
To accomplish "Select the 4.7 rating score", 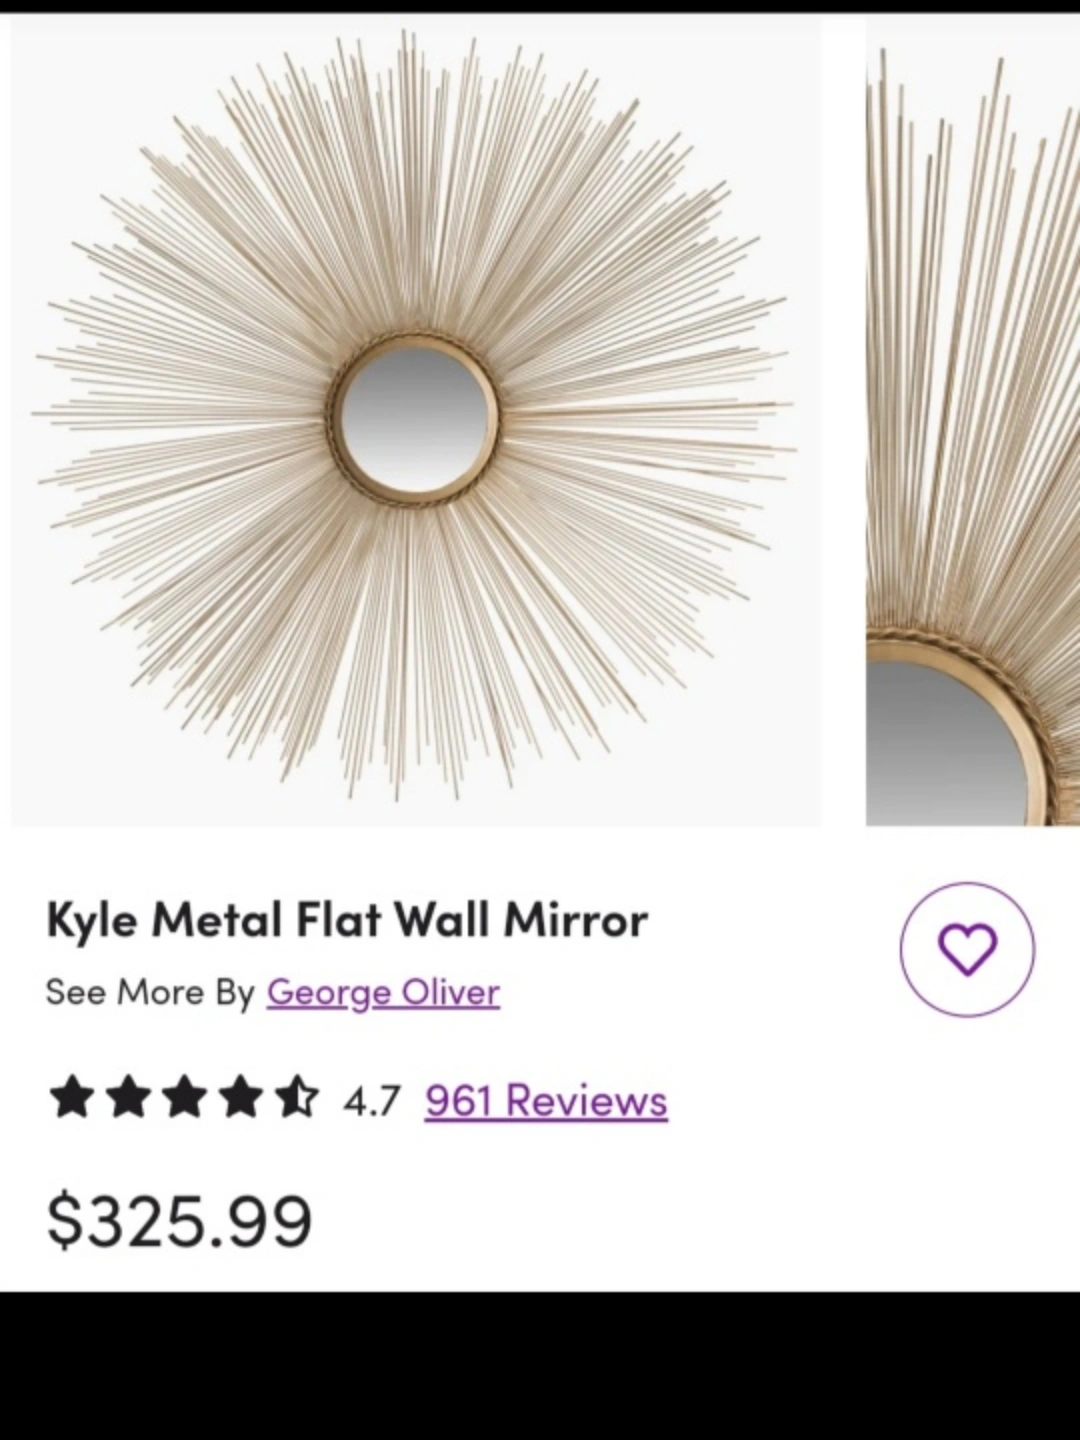I will pos(371,1101).
